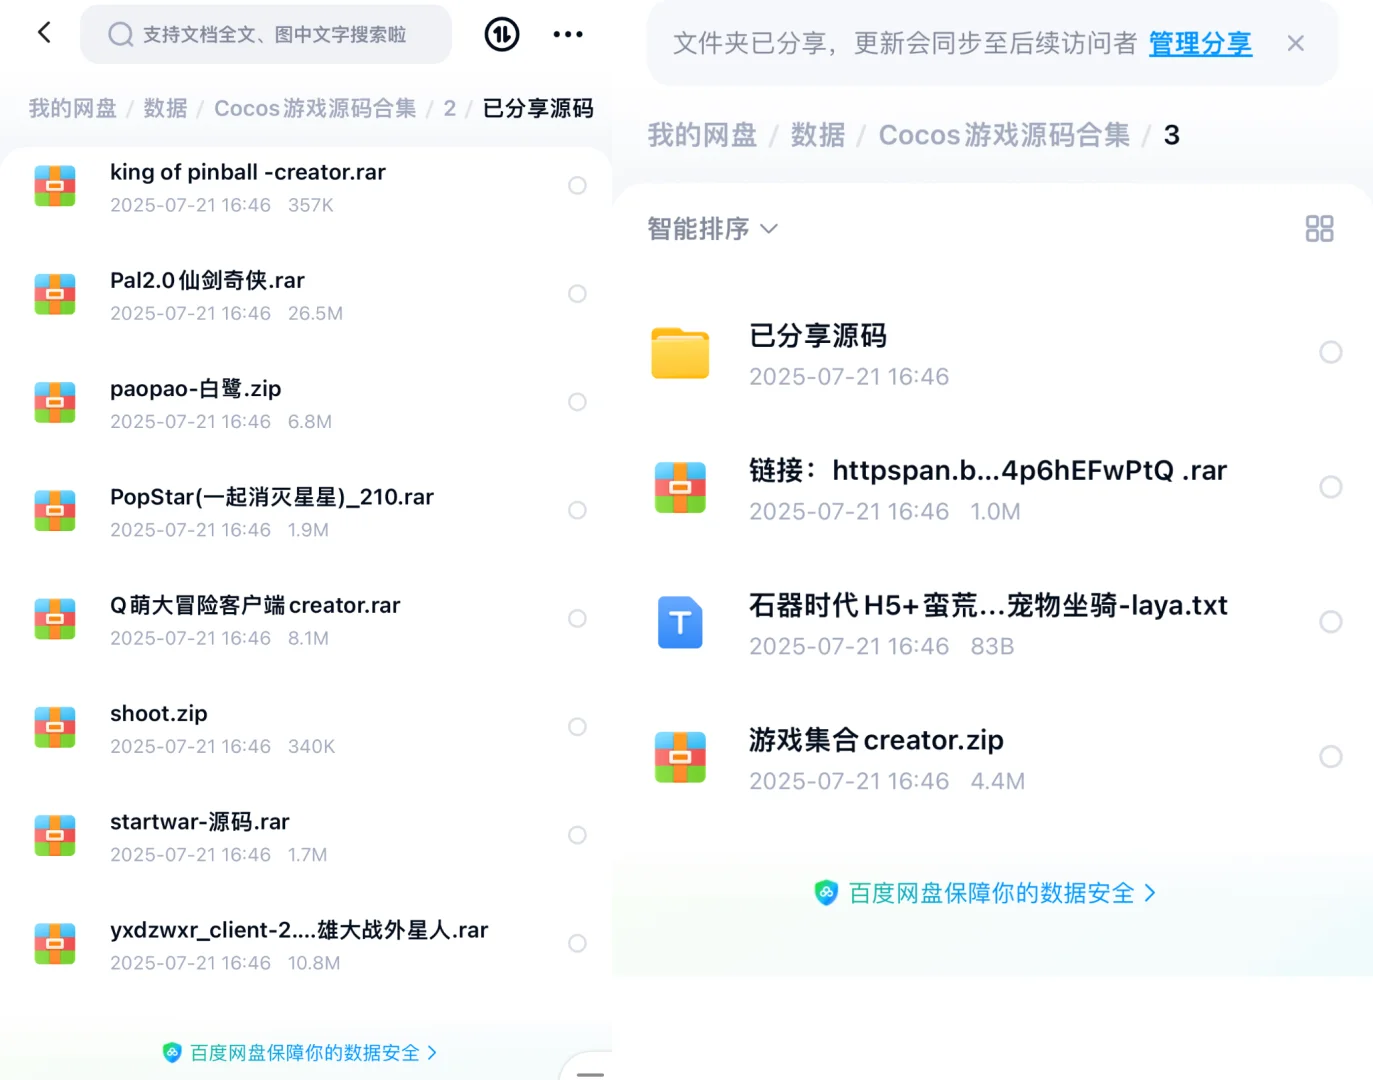Image resolution: width=1373 pixels, height=1080 pixels.
Task: Tap the folder icon of 已分享源码
Action: 680,353
